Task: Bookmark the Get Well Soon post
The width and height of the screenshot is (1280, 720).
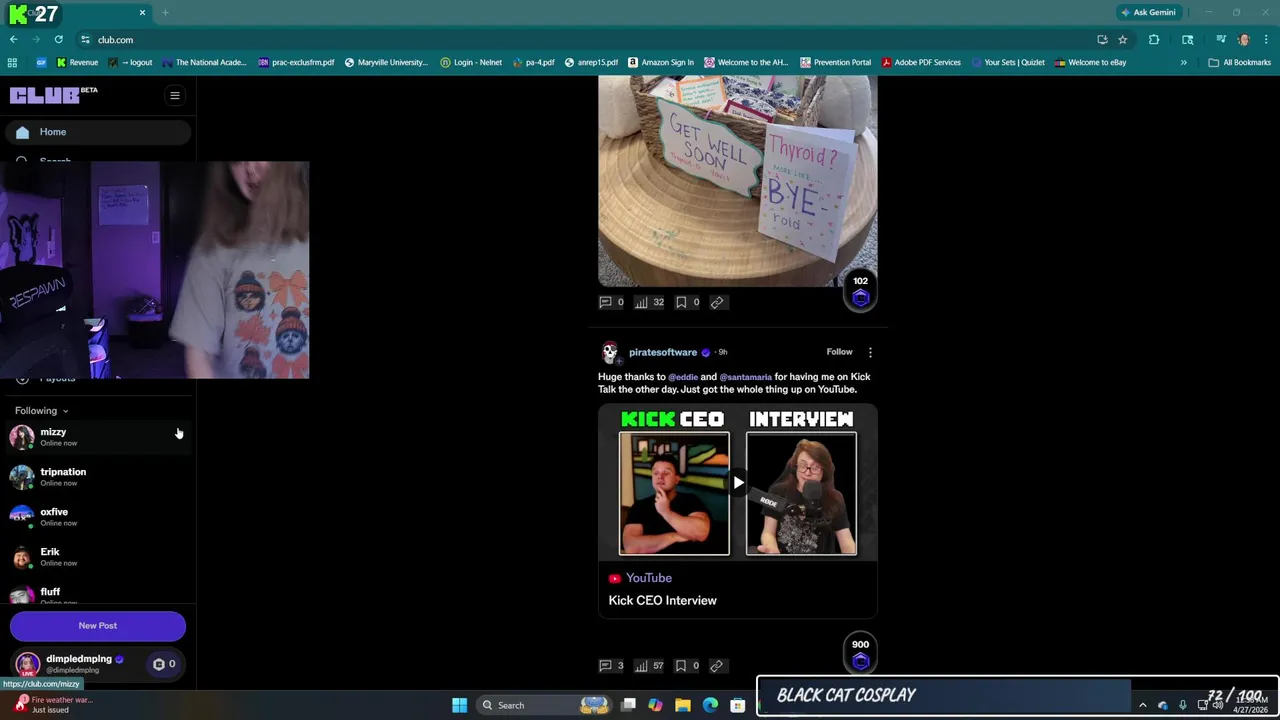Action: tap(687, 302)
